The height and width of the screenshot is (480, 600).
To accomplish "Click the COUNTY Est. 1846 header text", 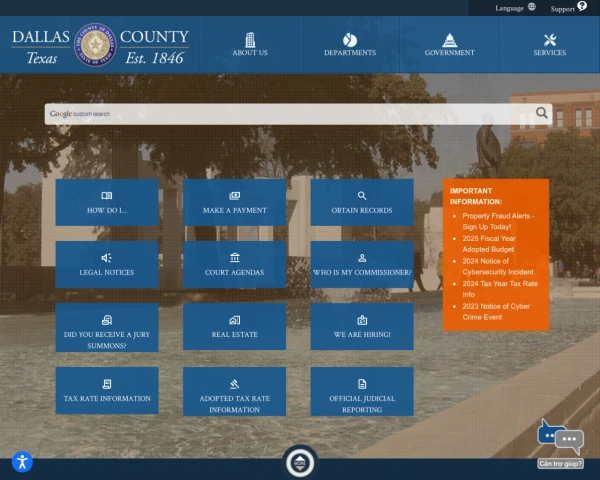I will [154, 47].
